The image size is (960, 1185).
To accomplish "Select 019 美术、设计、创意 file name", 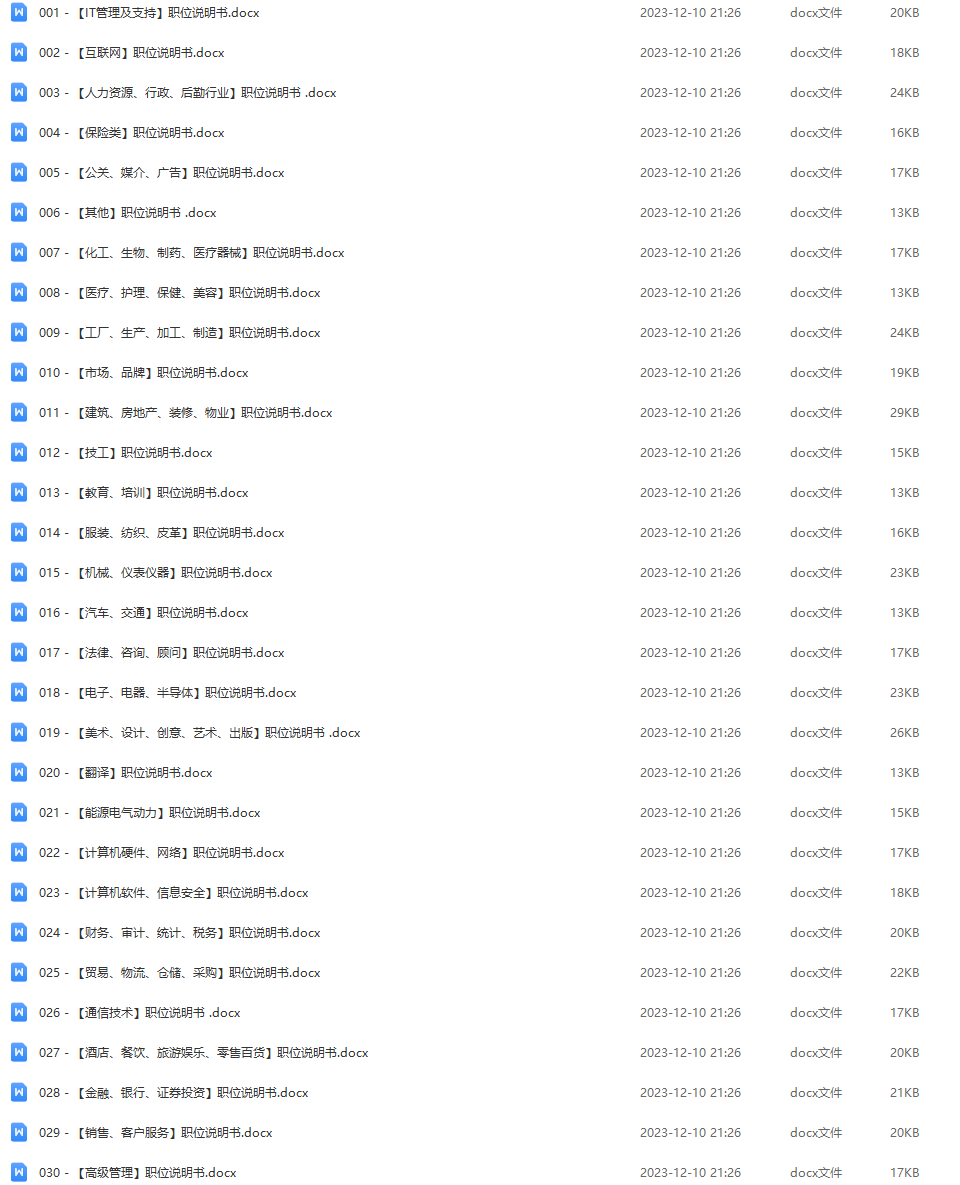I will click(x=200, y=733).
